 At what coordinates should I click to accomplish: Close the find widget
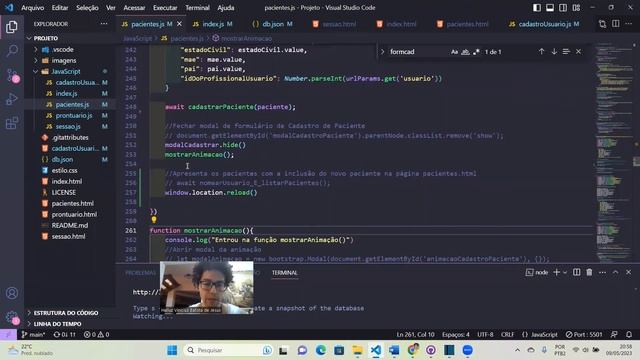point(578,51)
